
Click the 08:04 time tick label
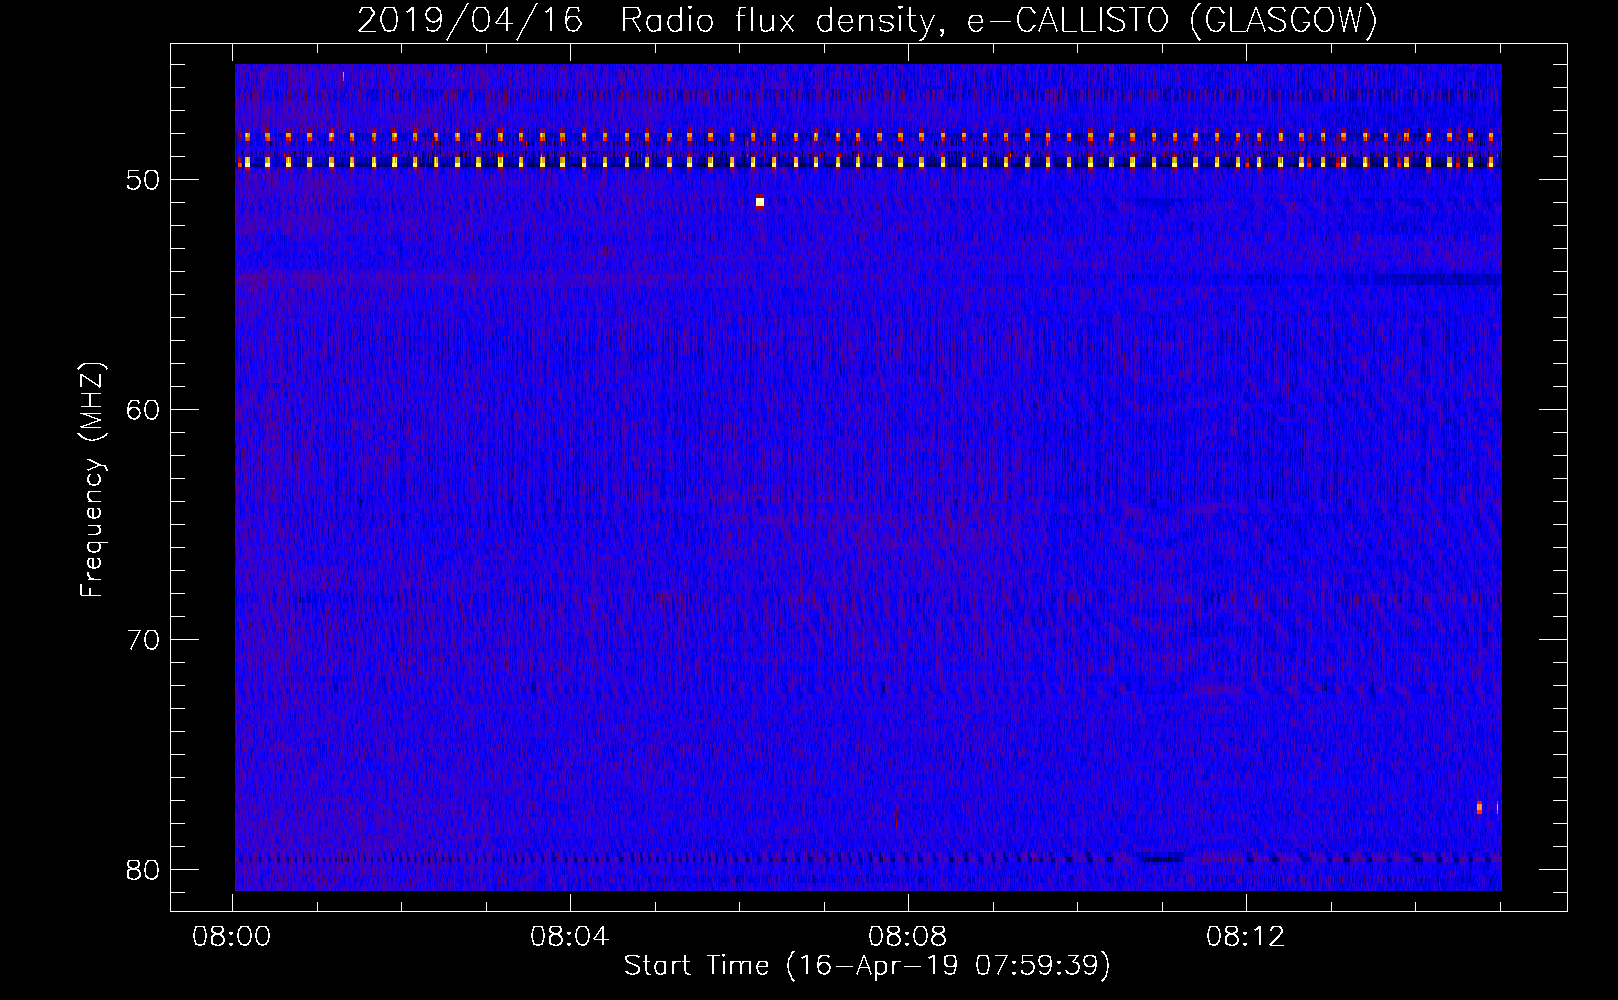point(570,938)
